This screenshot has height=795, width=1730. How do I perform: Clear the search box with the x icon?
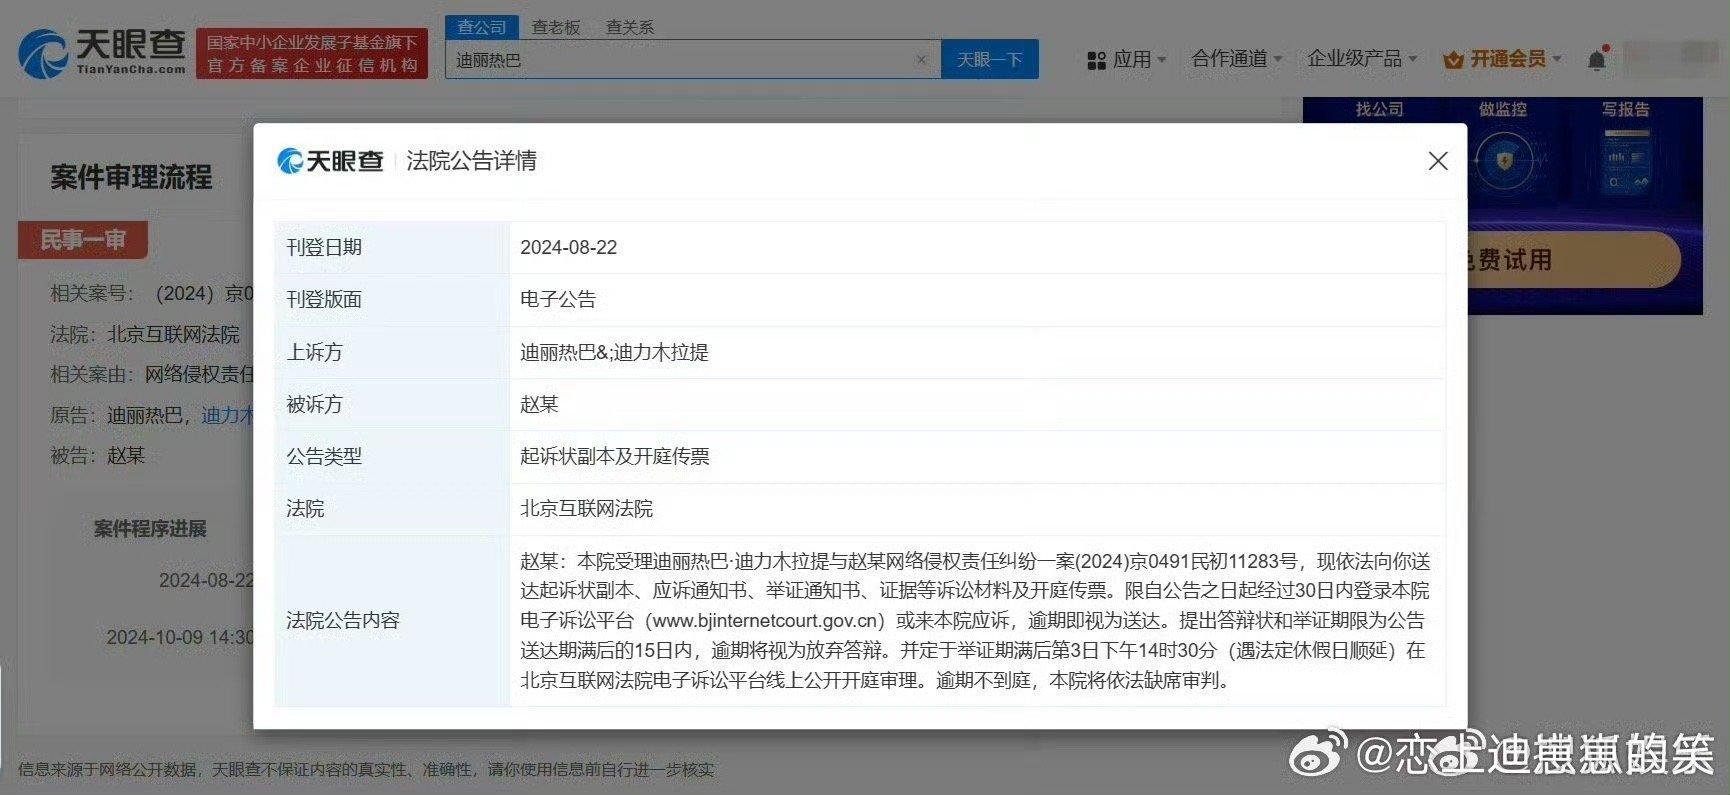click(x=921, y=60)
